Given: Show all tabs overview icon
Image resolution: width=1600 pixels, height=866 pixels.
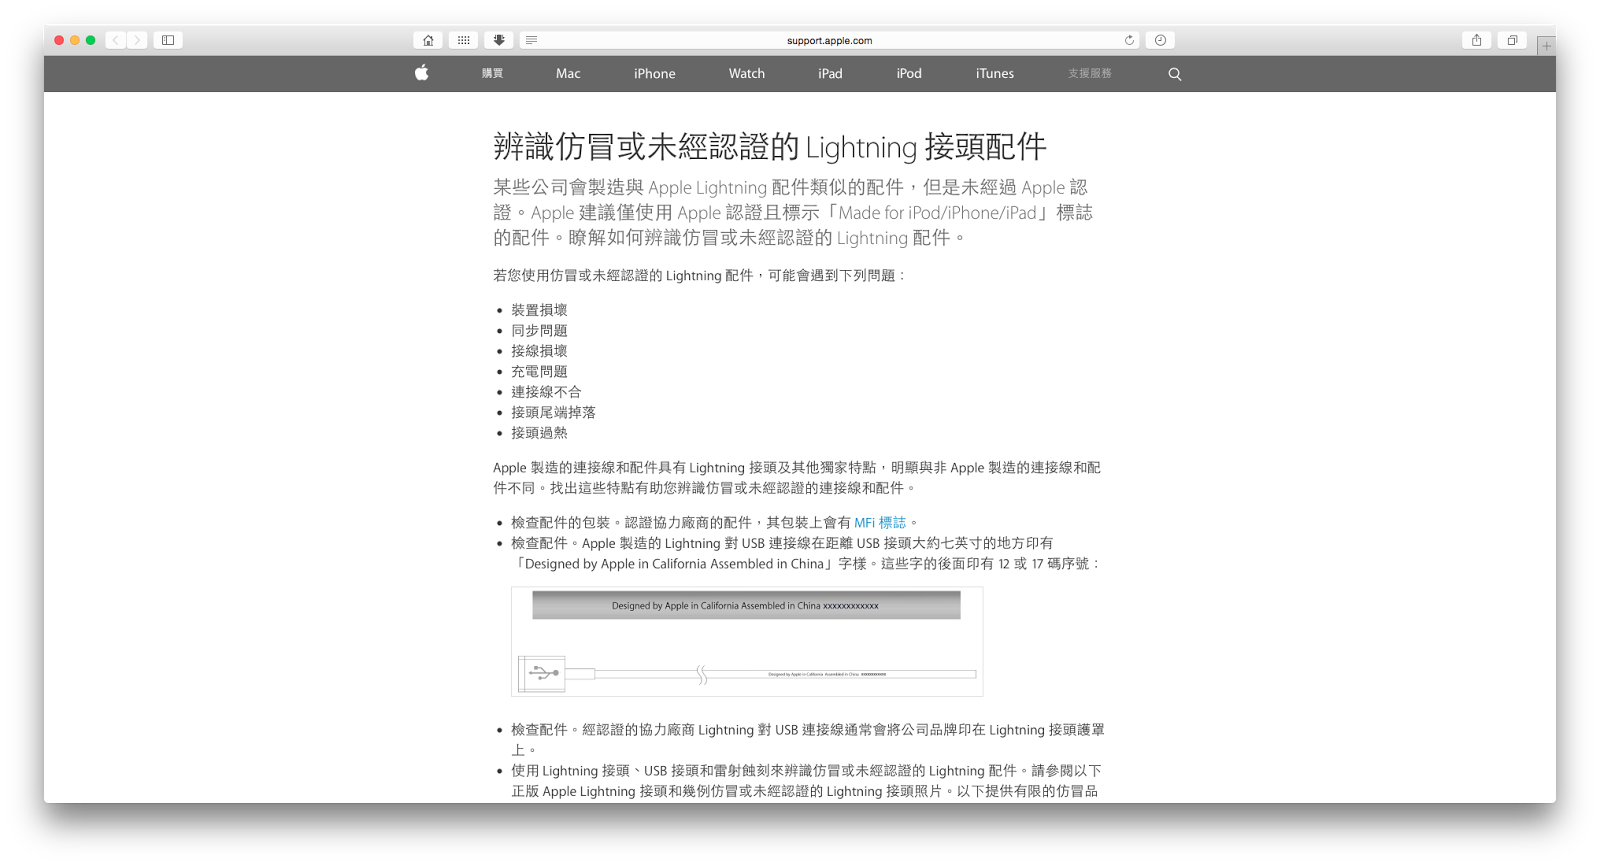Looking at the screenshot, I should (x=1512, y=40).
